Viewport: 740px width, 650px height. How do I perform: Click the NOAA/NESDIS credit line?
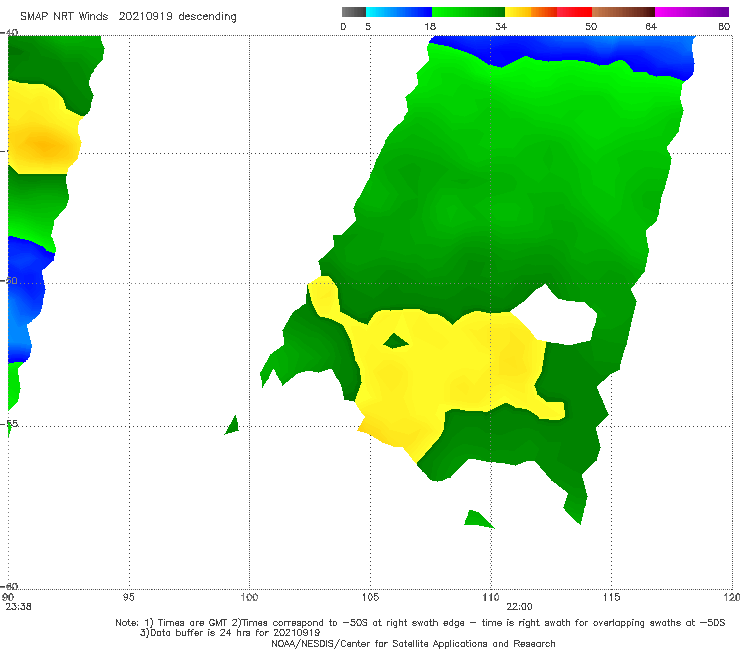[x=413, y=643]
